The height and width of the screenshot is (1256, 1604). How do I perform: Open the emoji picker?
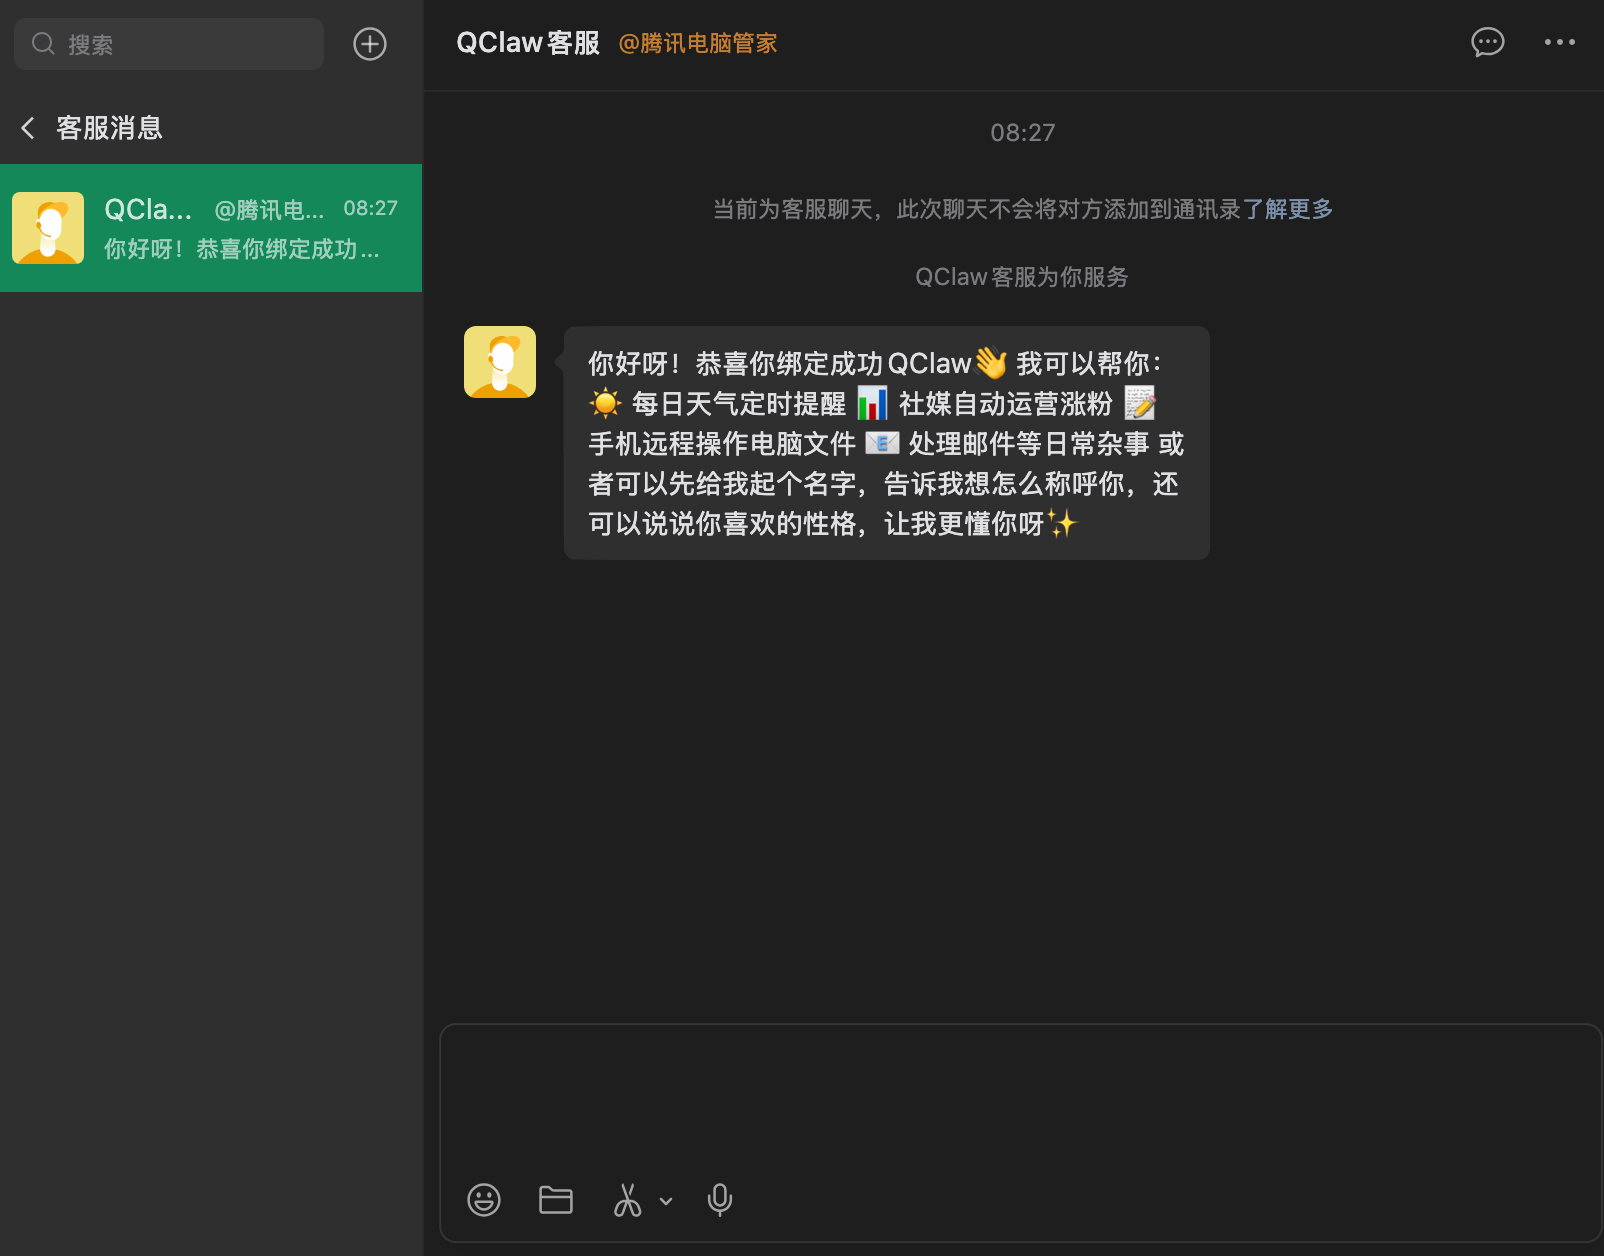click(x=484, y=1200)
